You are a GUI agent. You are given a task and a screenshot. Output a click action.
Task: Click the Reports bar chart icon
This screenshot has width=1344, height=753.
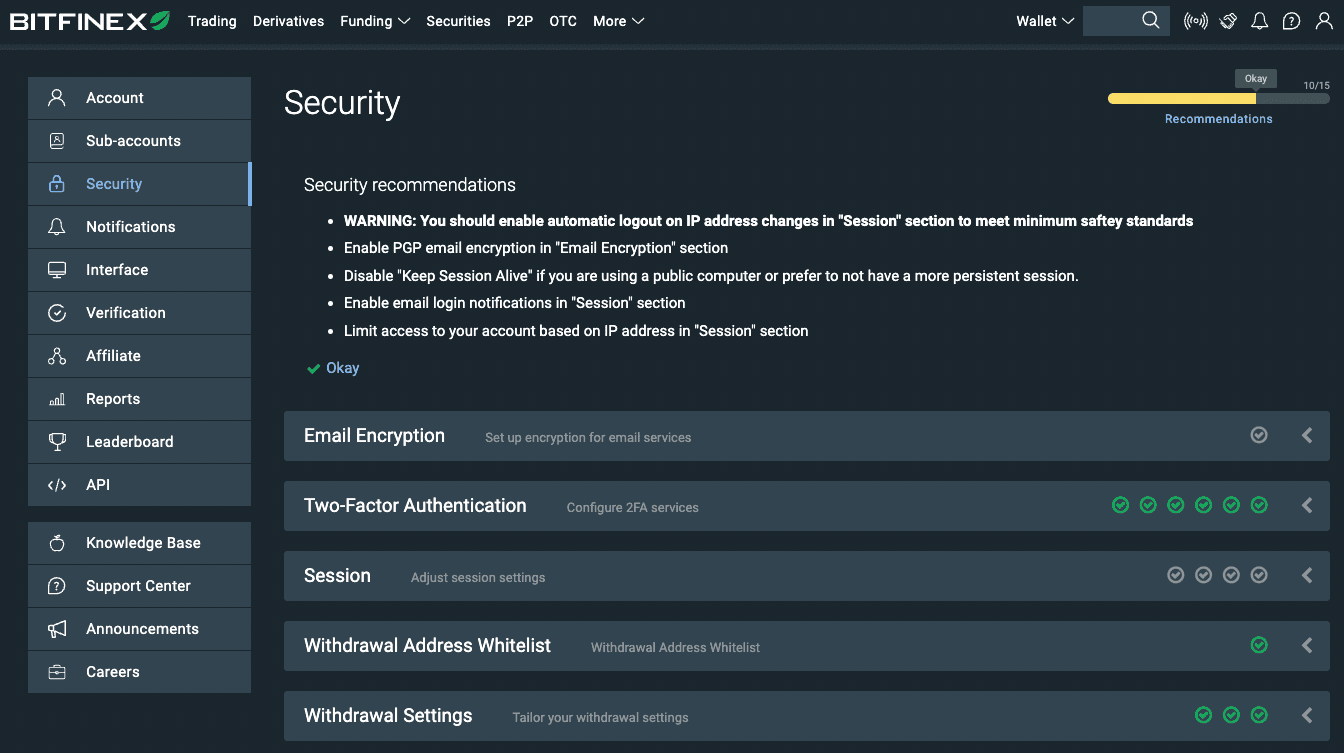point(57,399)
